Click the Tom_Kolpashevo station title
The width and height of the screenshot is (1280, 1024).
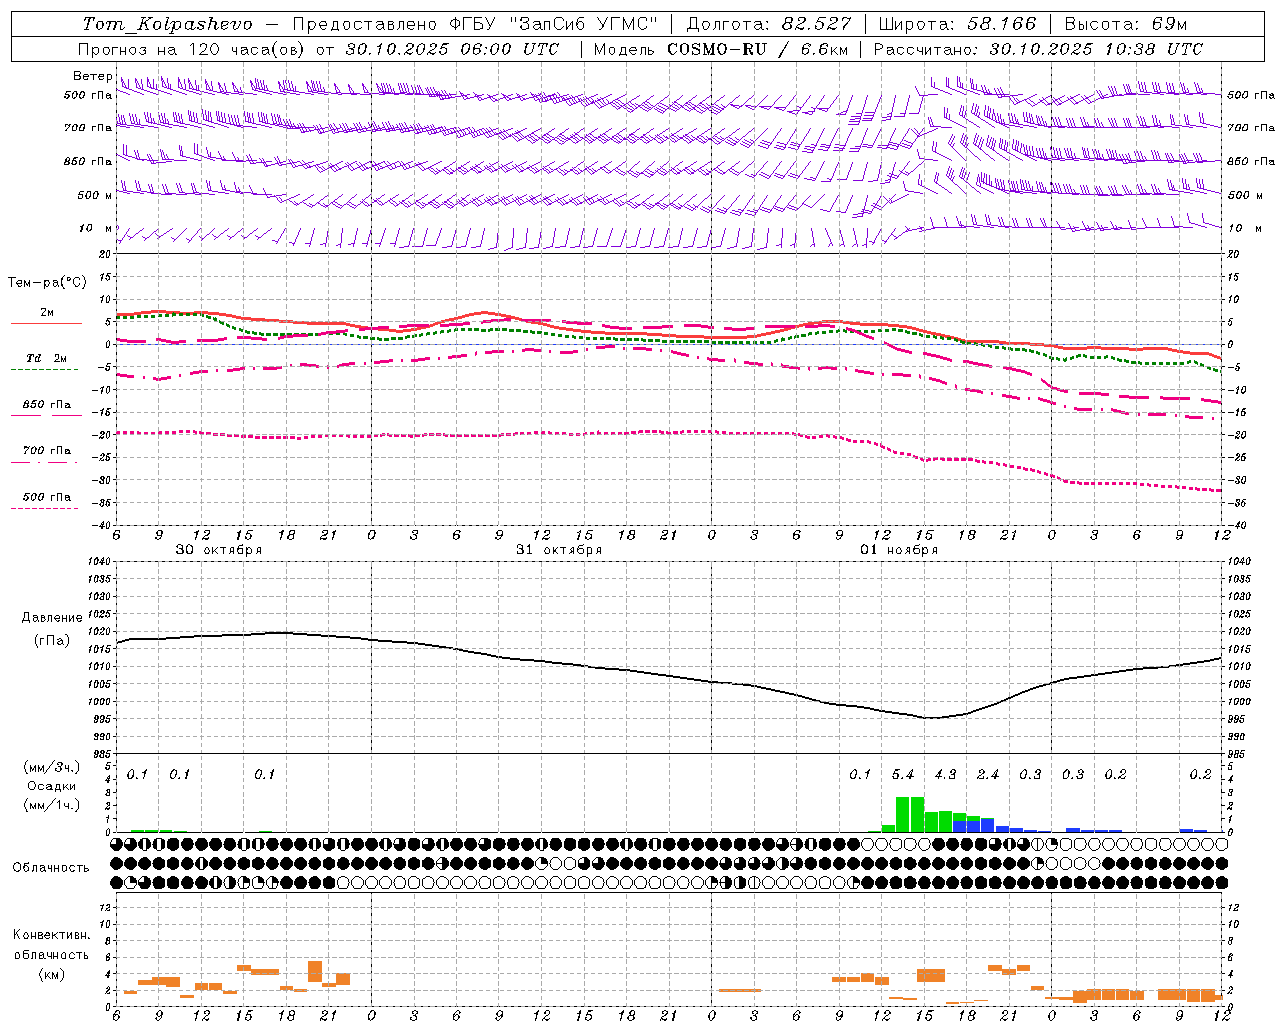point(167,24)
